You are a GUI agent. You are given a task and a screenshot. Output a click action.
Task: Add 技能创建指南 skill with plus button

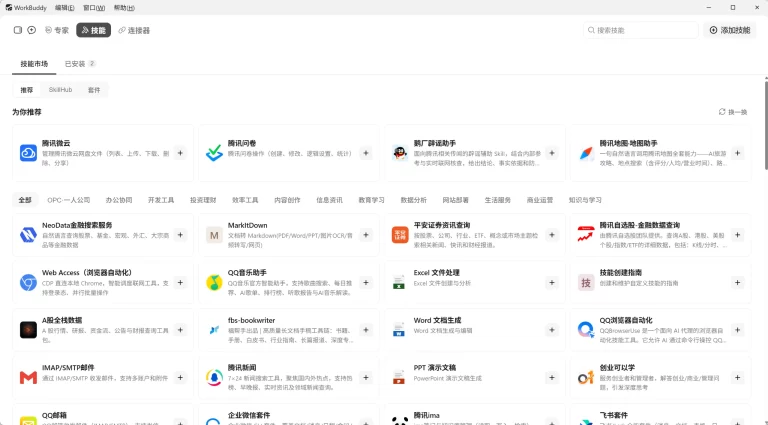[x=737, y=283]
